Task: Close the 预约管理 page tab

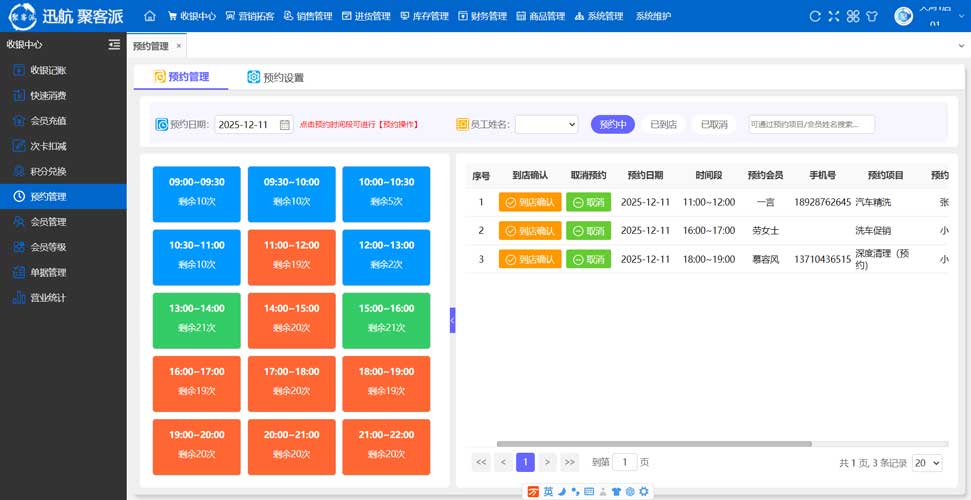Action: 179,46
